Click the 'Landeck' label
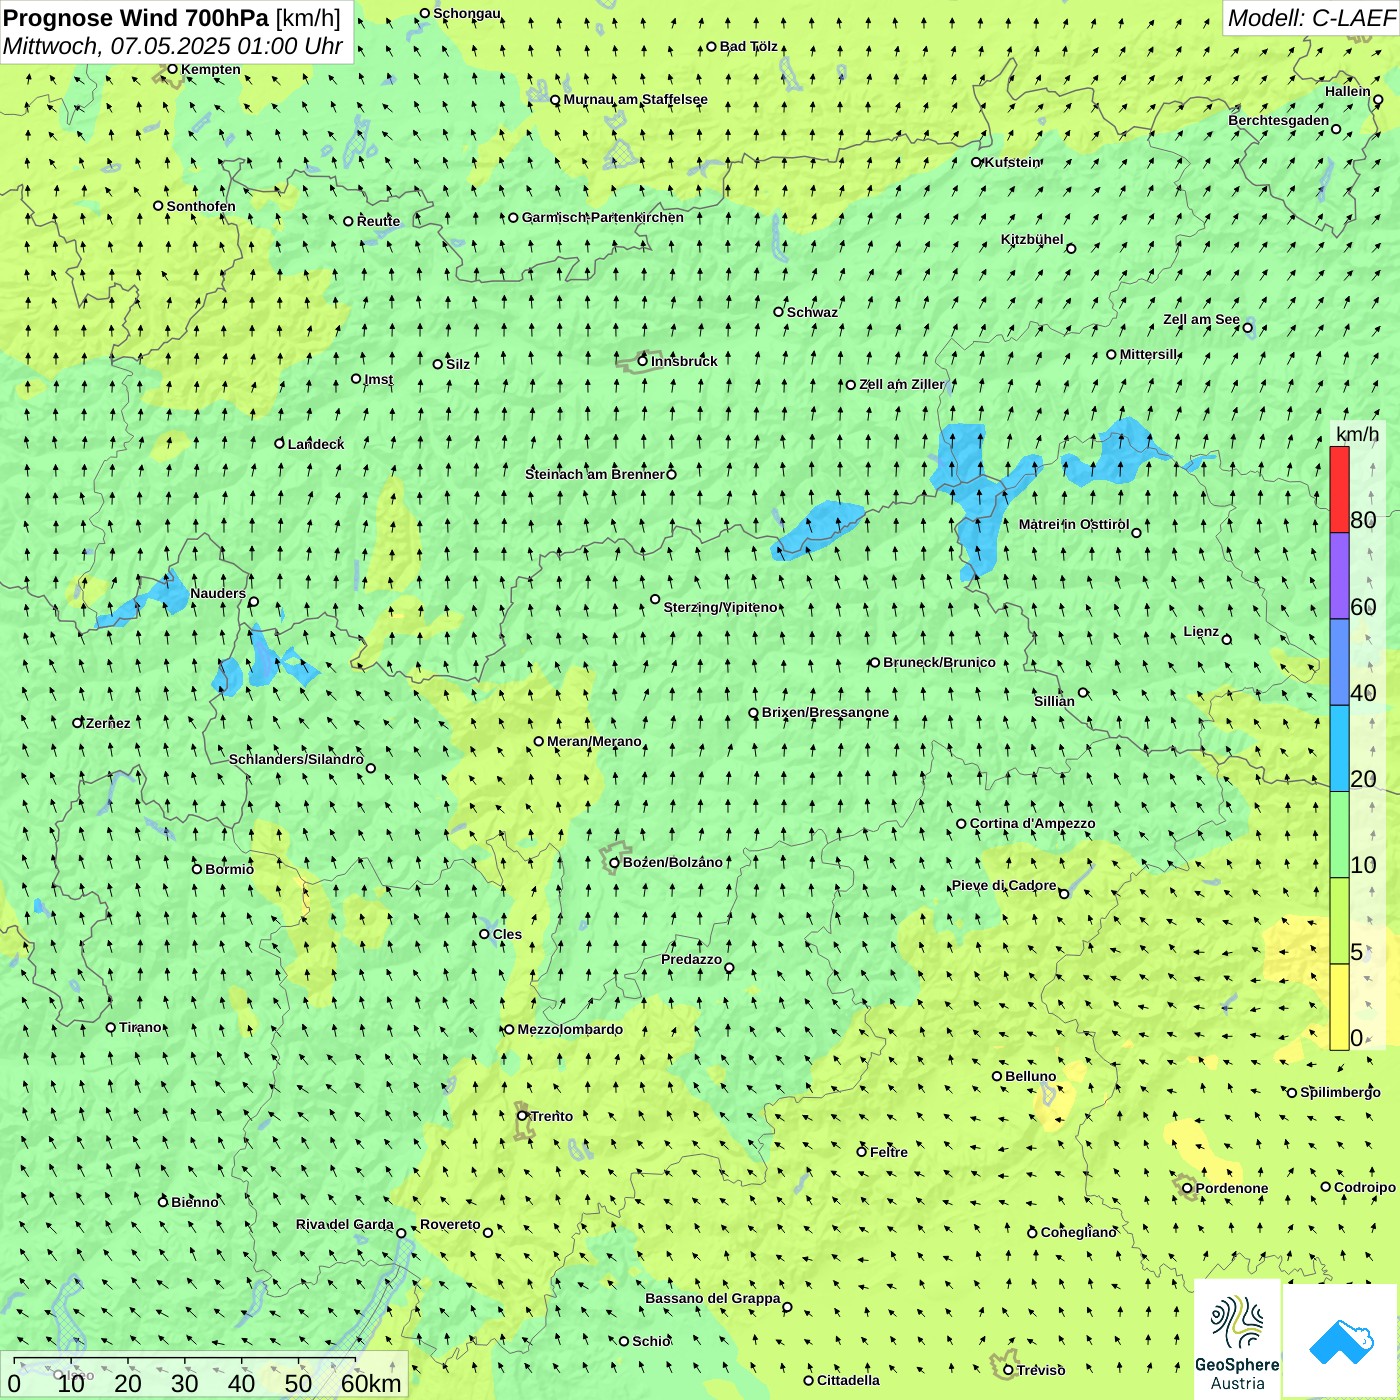The height and width of the screenshot is (1400, 1400). point(316,444)
